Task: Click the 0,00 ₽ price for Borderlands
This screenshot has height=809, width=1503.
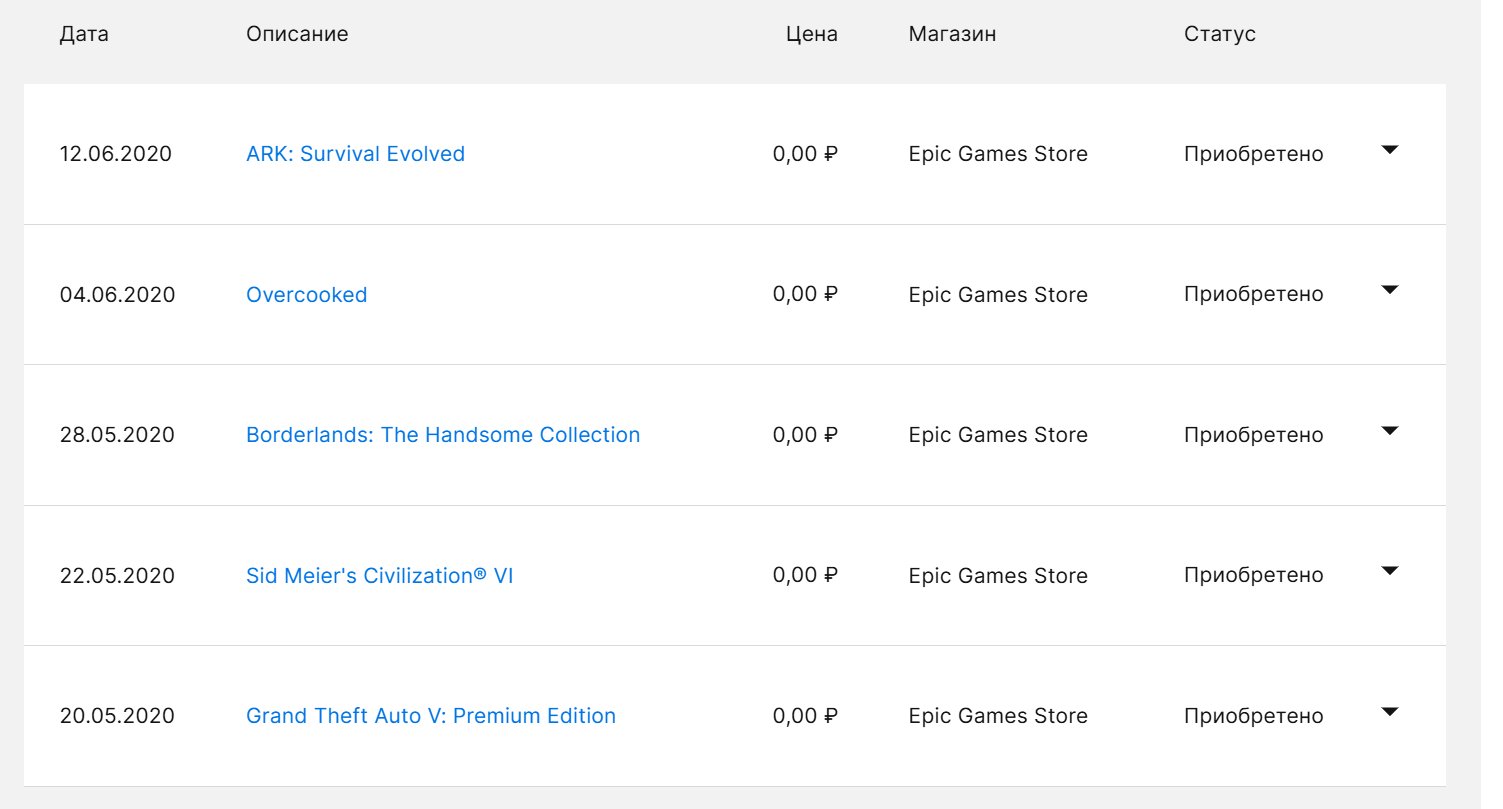Action: [x=805, y=435]
